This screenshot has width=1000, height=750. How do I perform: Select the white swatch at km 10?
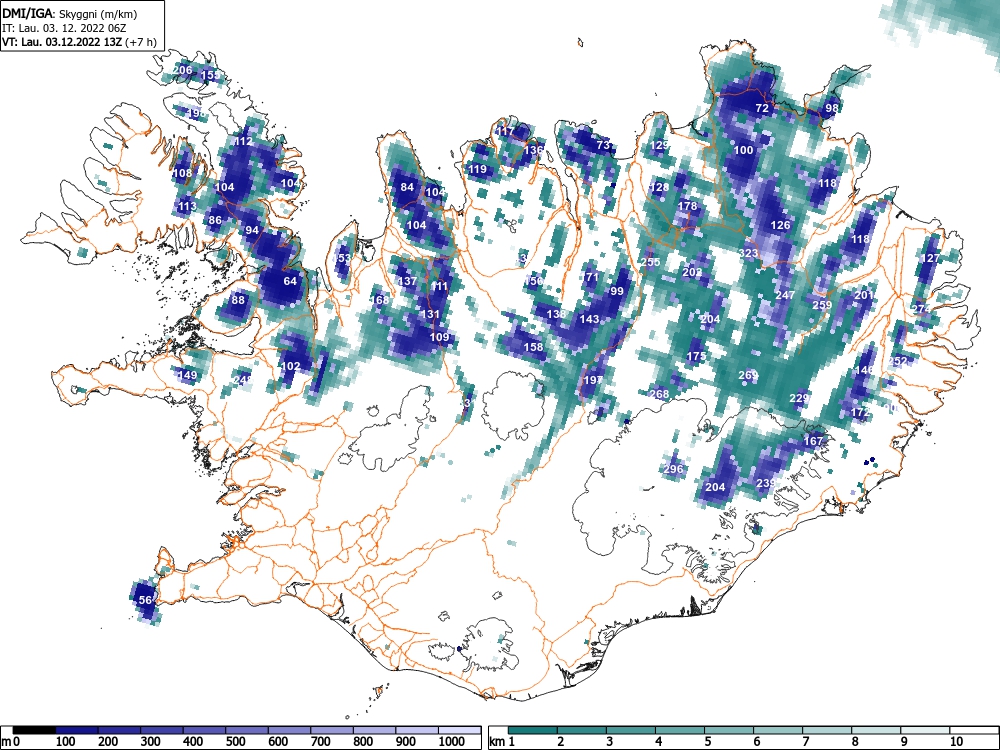(x=974, y=731)
